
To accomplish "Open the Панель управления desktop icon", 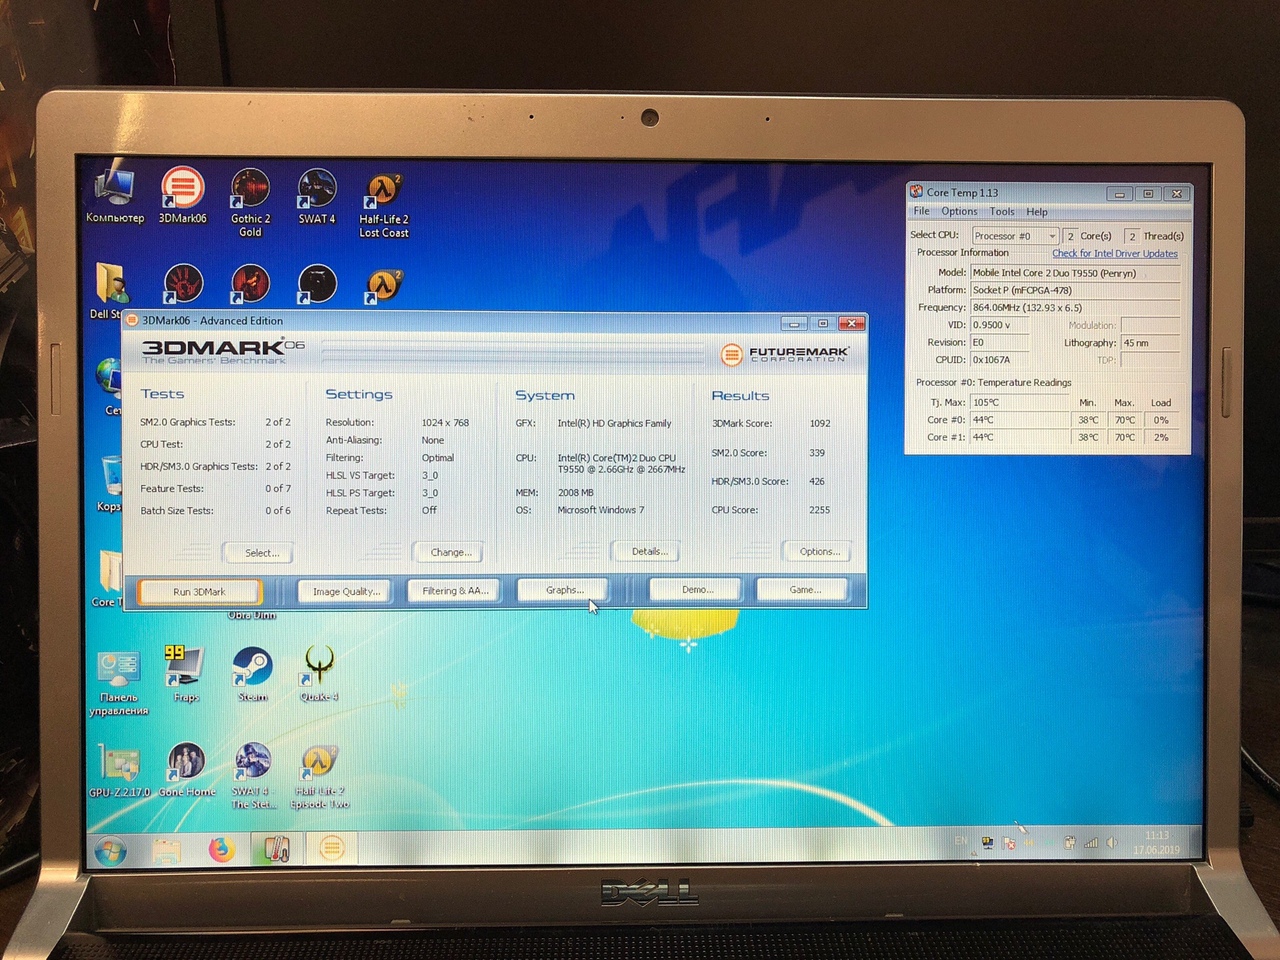I will coord(118,683).
